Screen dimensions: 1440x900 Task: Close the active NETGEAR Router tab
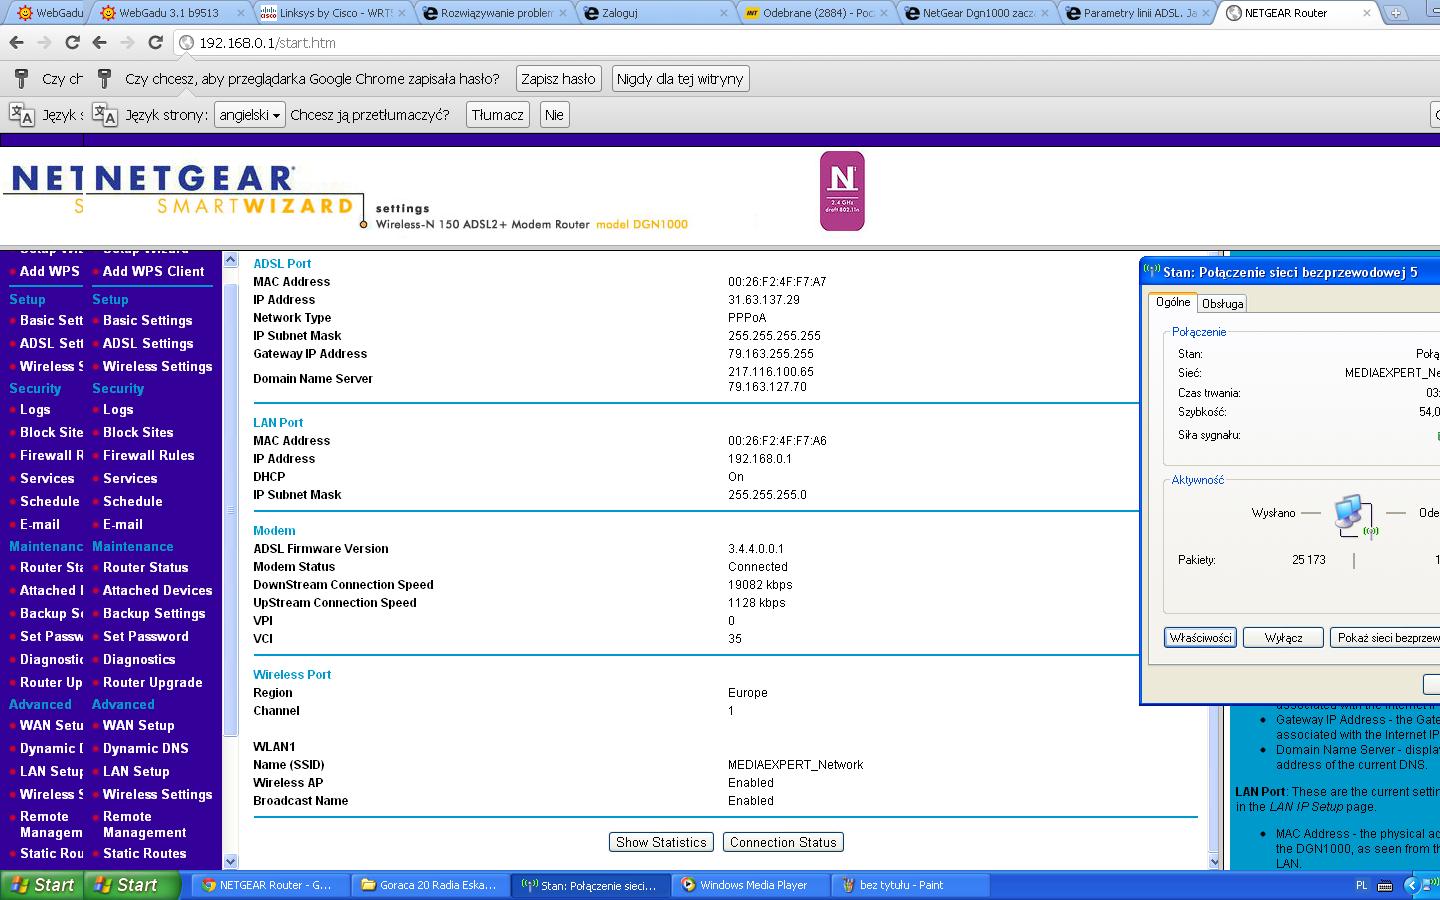coord(1366,13)
